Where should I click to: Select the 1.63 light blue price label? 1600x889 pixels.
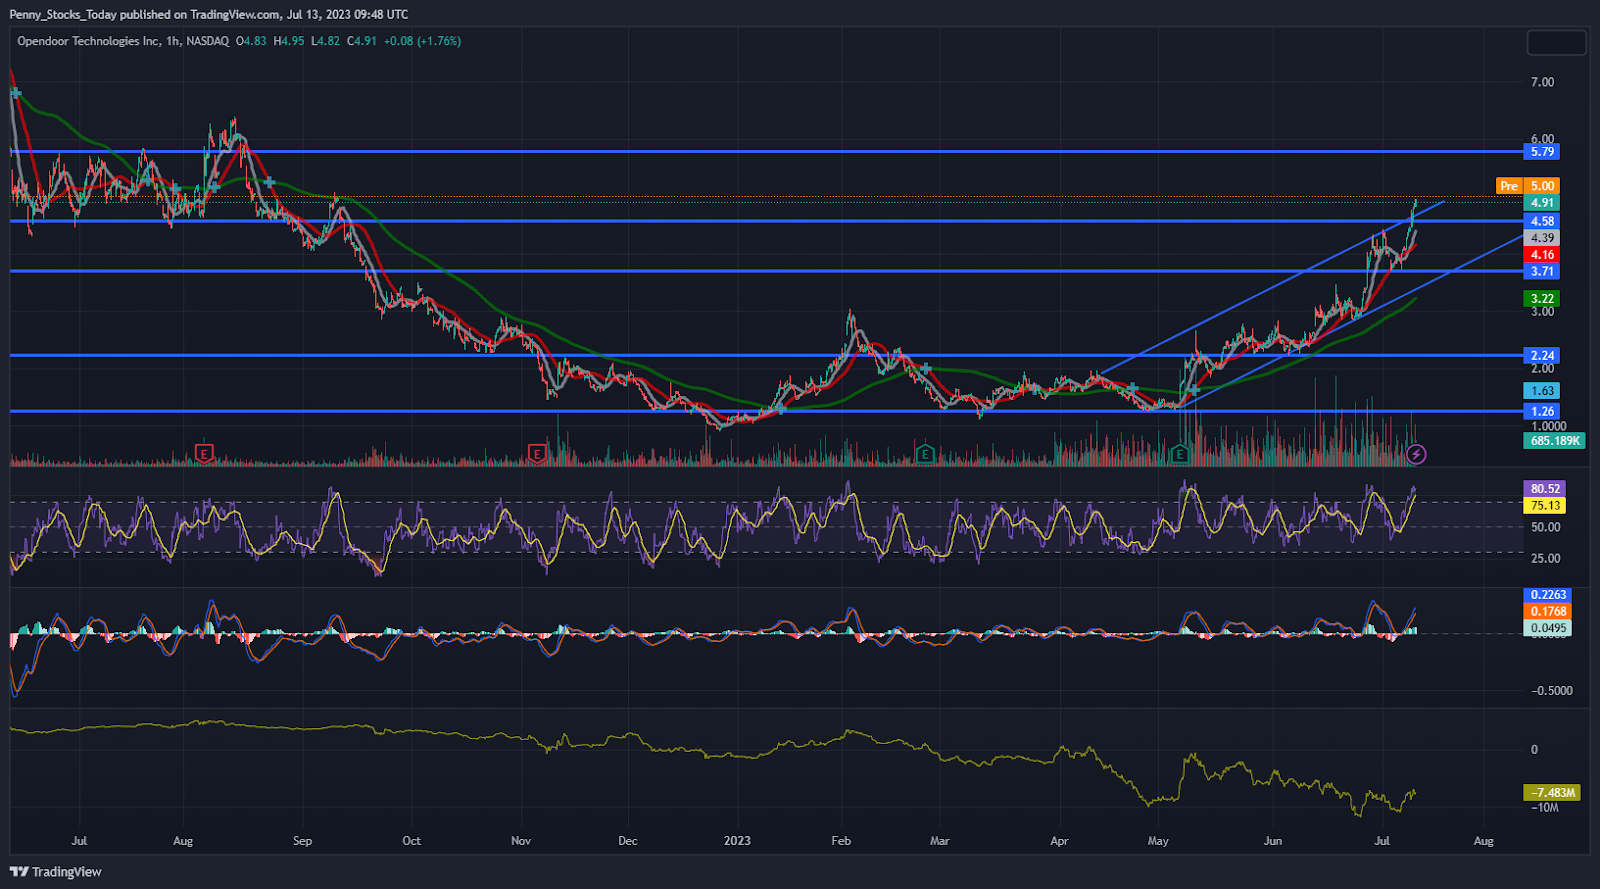pyautogui.click(x=1542, y=391)
